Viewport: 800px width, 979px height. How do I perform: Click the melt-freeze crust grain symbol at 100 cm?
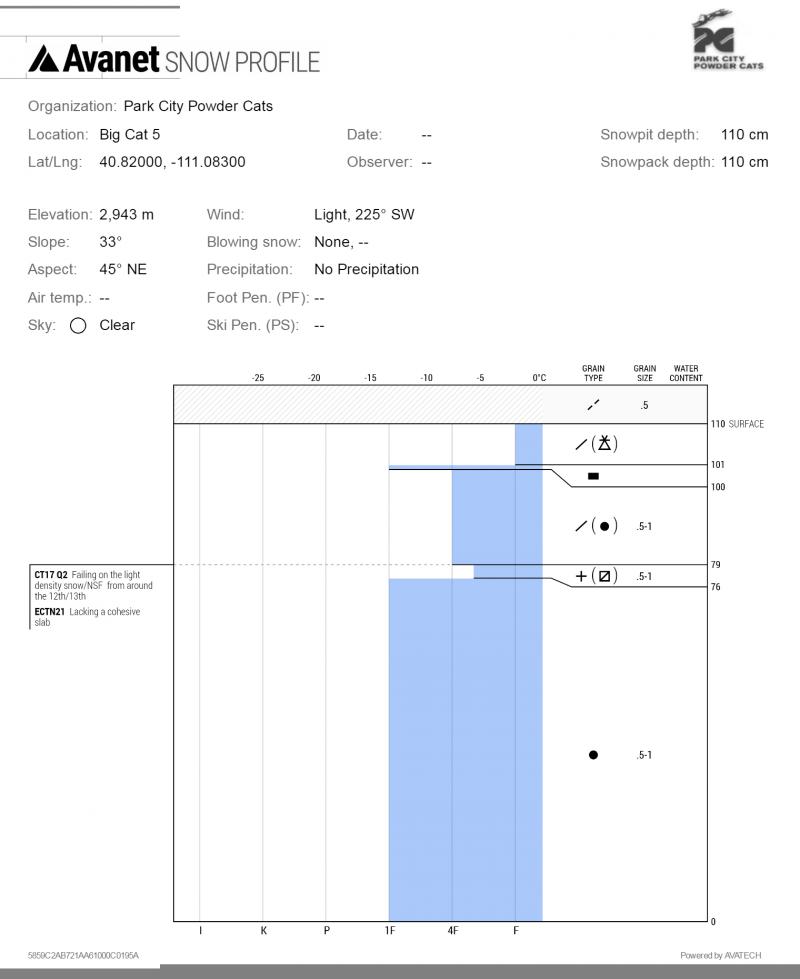593,476
